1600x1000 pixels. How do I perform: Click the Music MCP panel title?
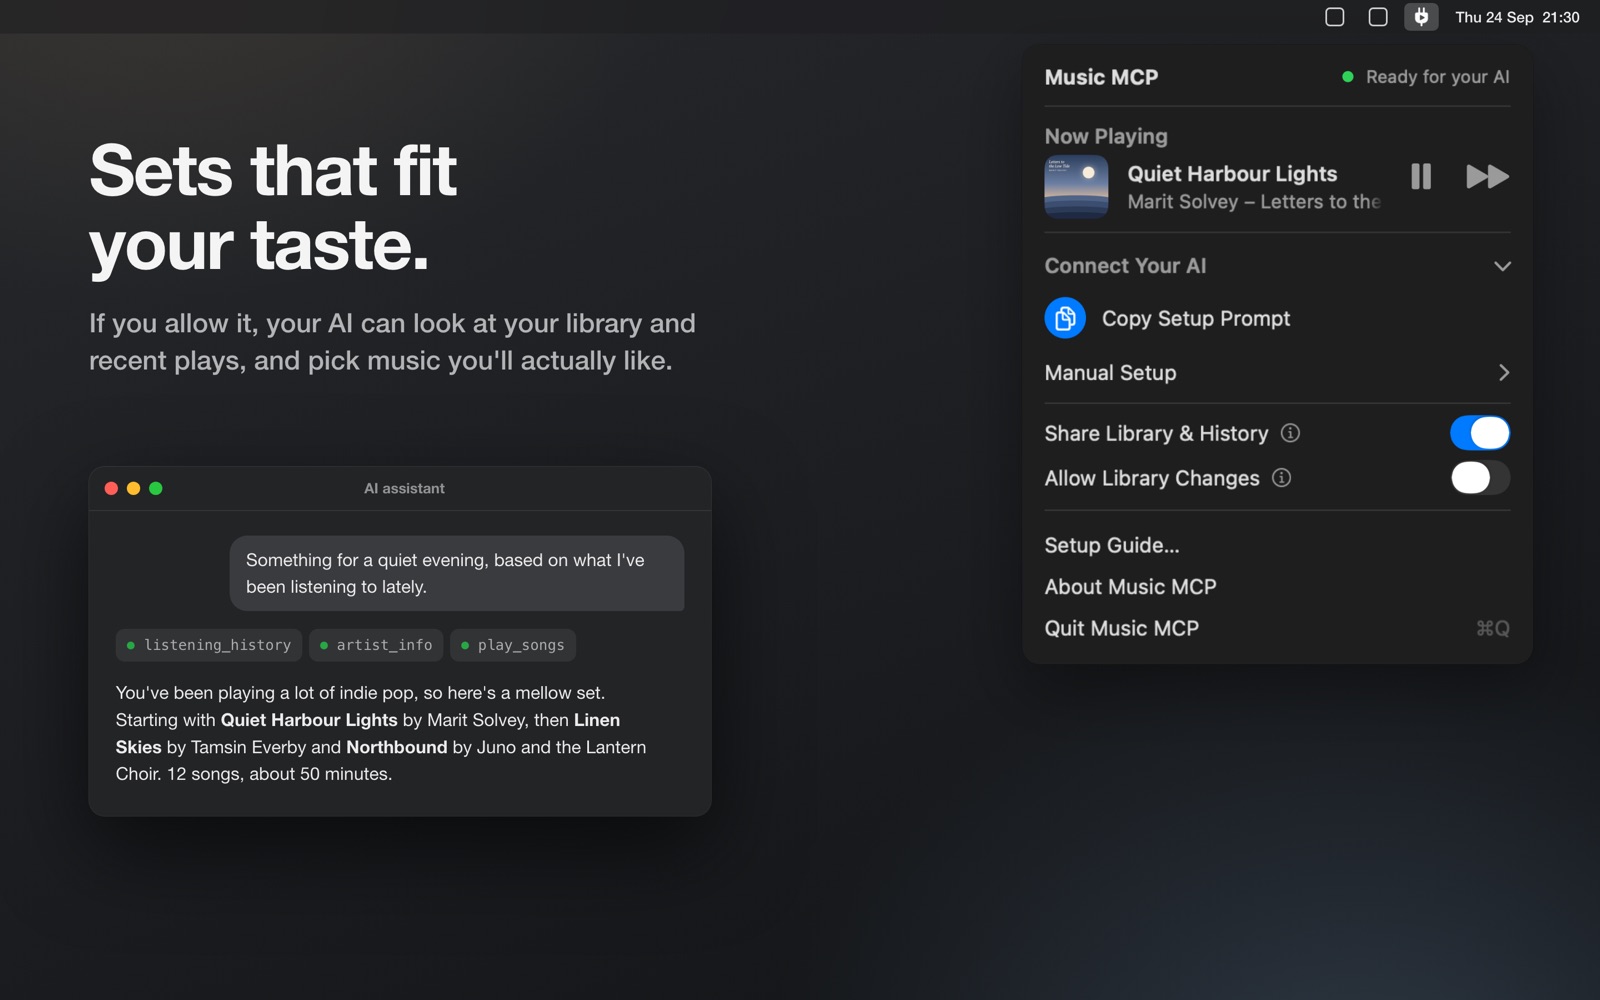1101,77
